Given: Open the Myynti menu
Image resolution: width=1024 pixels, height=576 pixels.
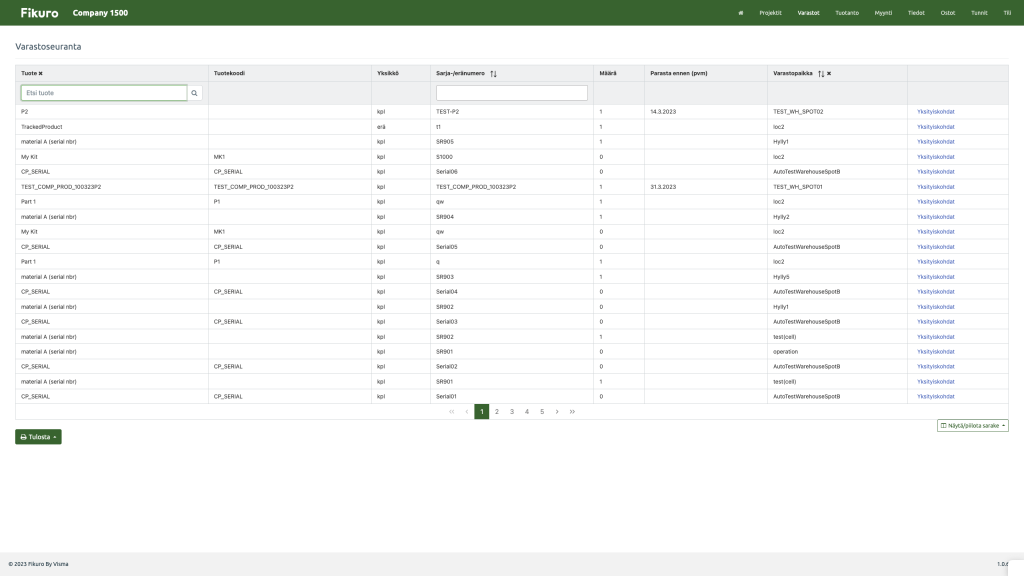Looking at the screenshot, I should 883,13.
